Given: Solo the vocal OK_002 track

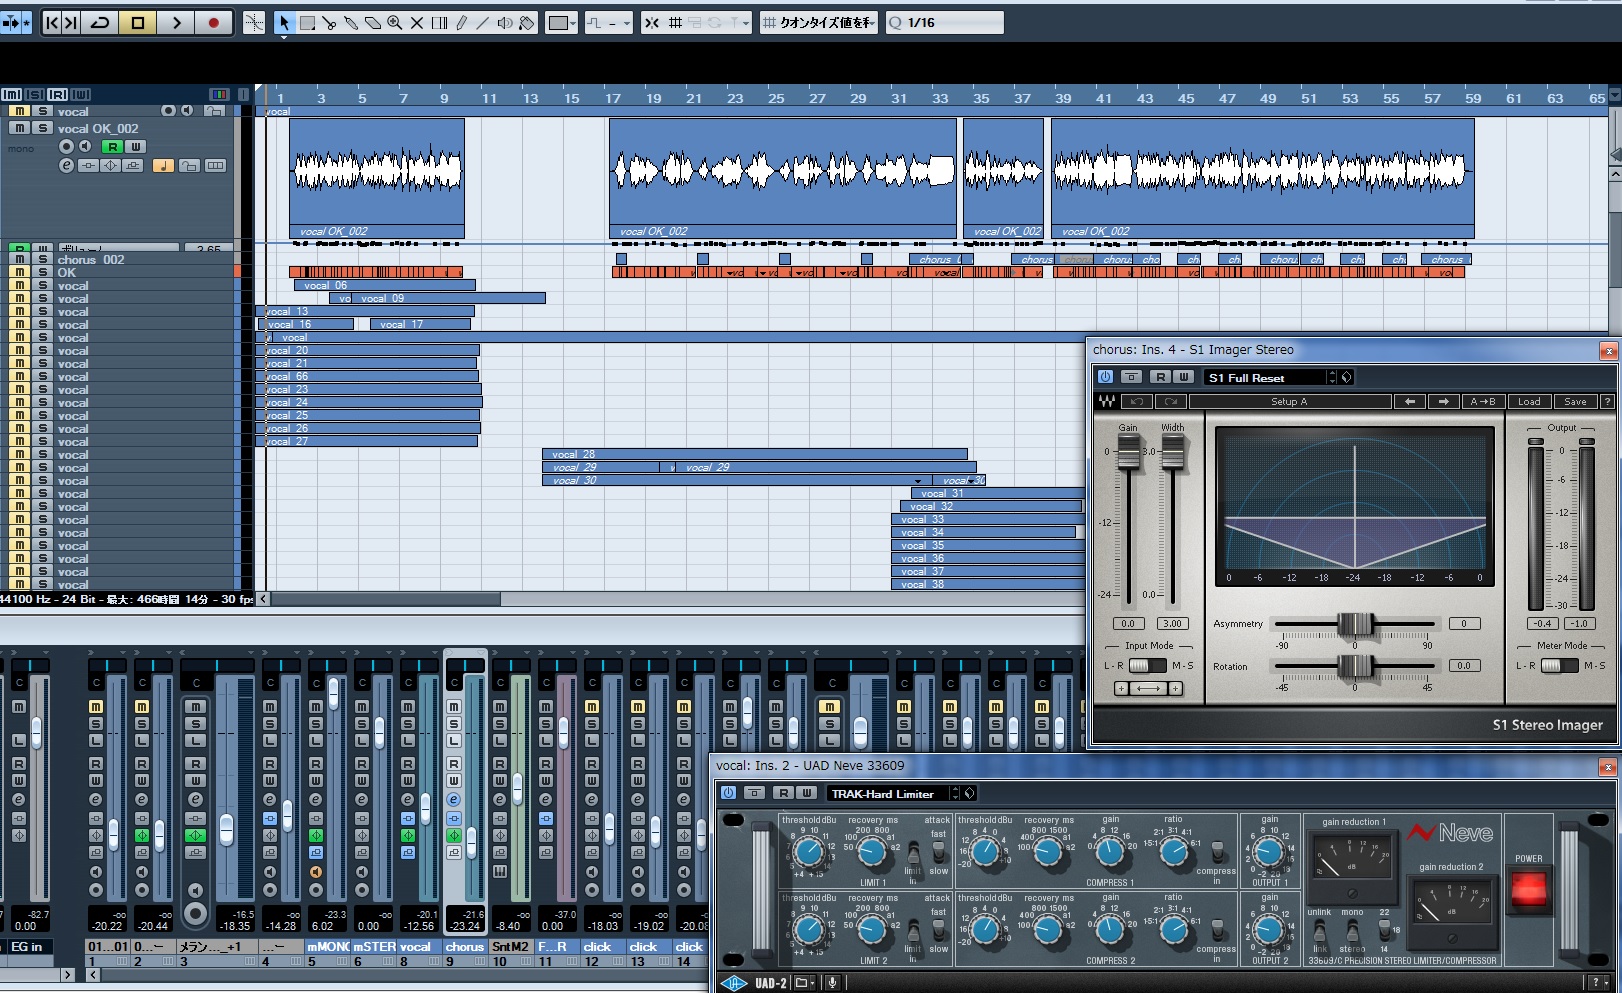Looking at the screenshot, I should [x=42, y=128].
